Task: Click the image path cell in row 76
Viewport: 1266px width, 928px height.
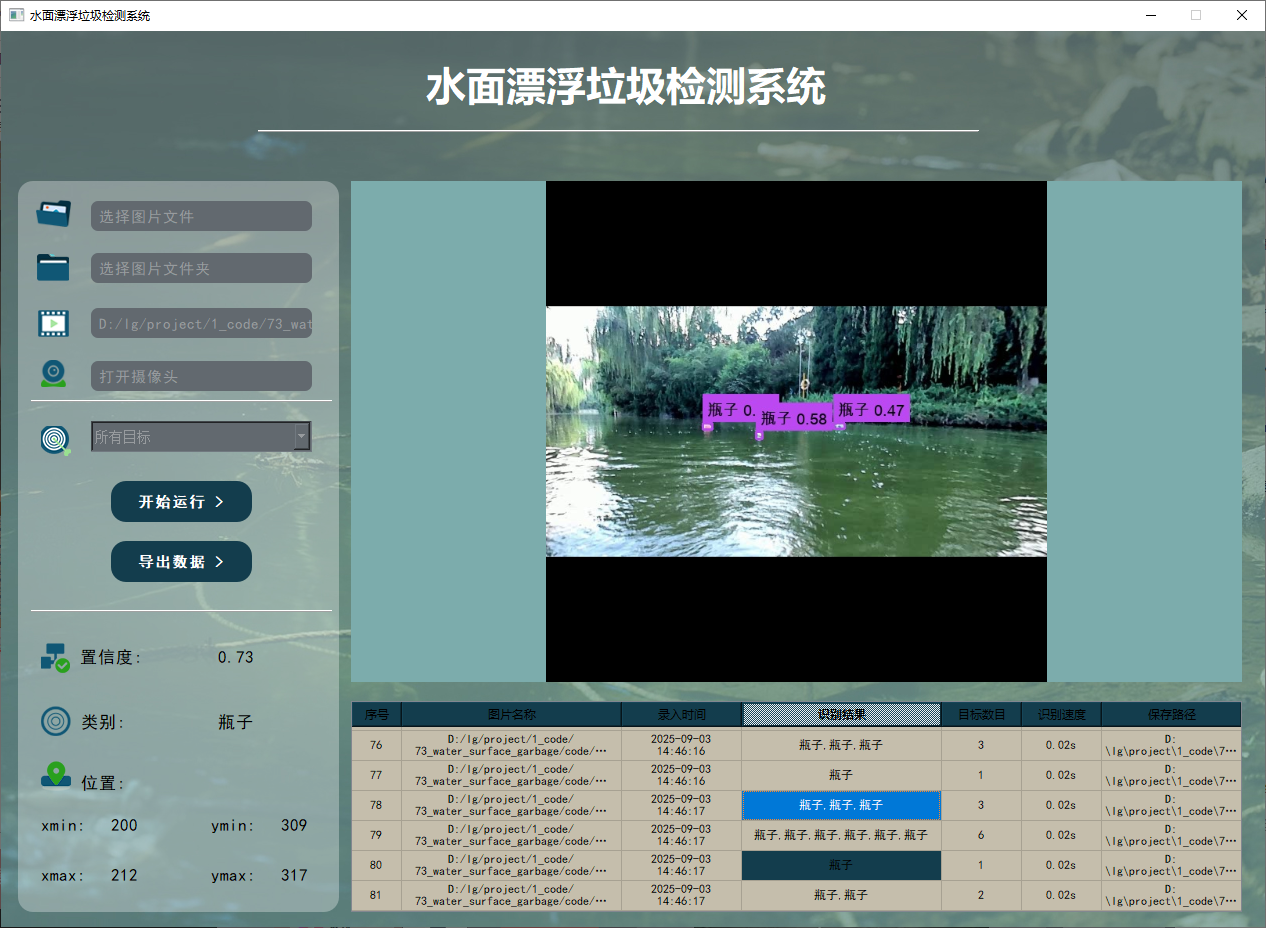Action: (511, 745)
